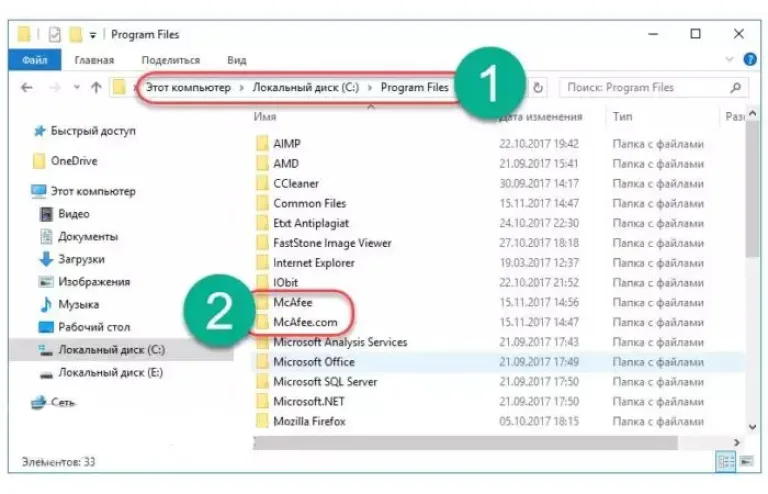Click the vertical scrollbar up arrow
Screen dimensions: 768x494
click(752, 114)
